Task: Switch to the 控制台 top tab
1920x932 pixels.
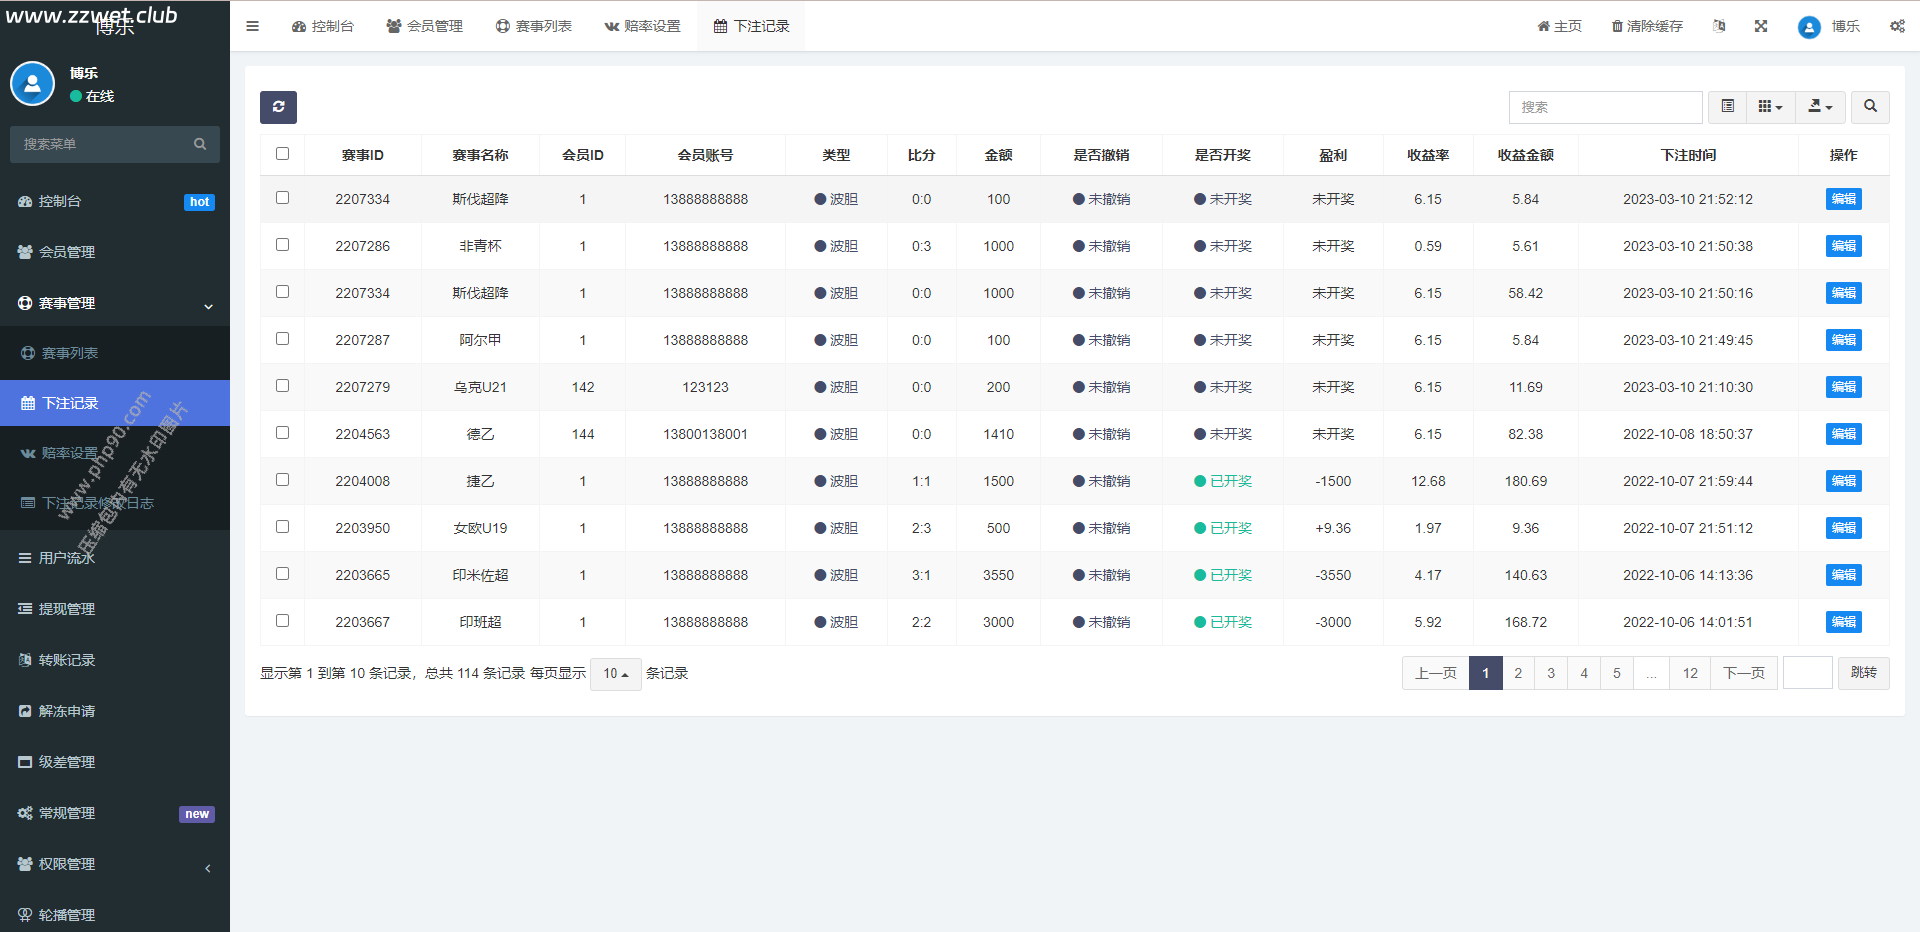Action: [323, 26]
